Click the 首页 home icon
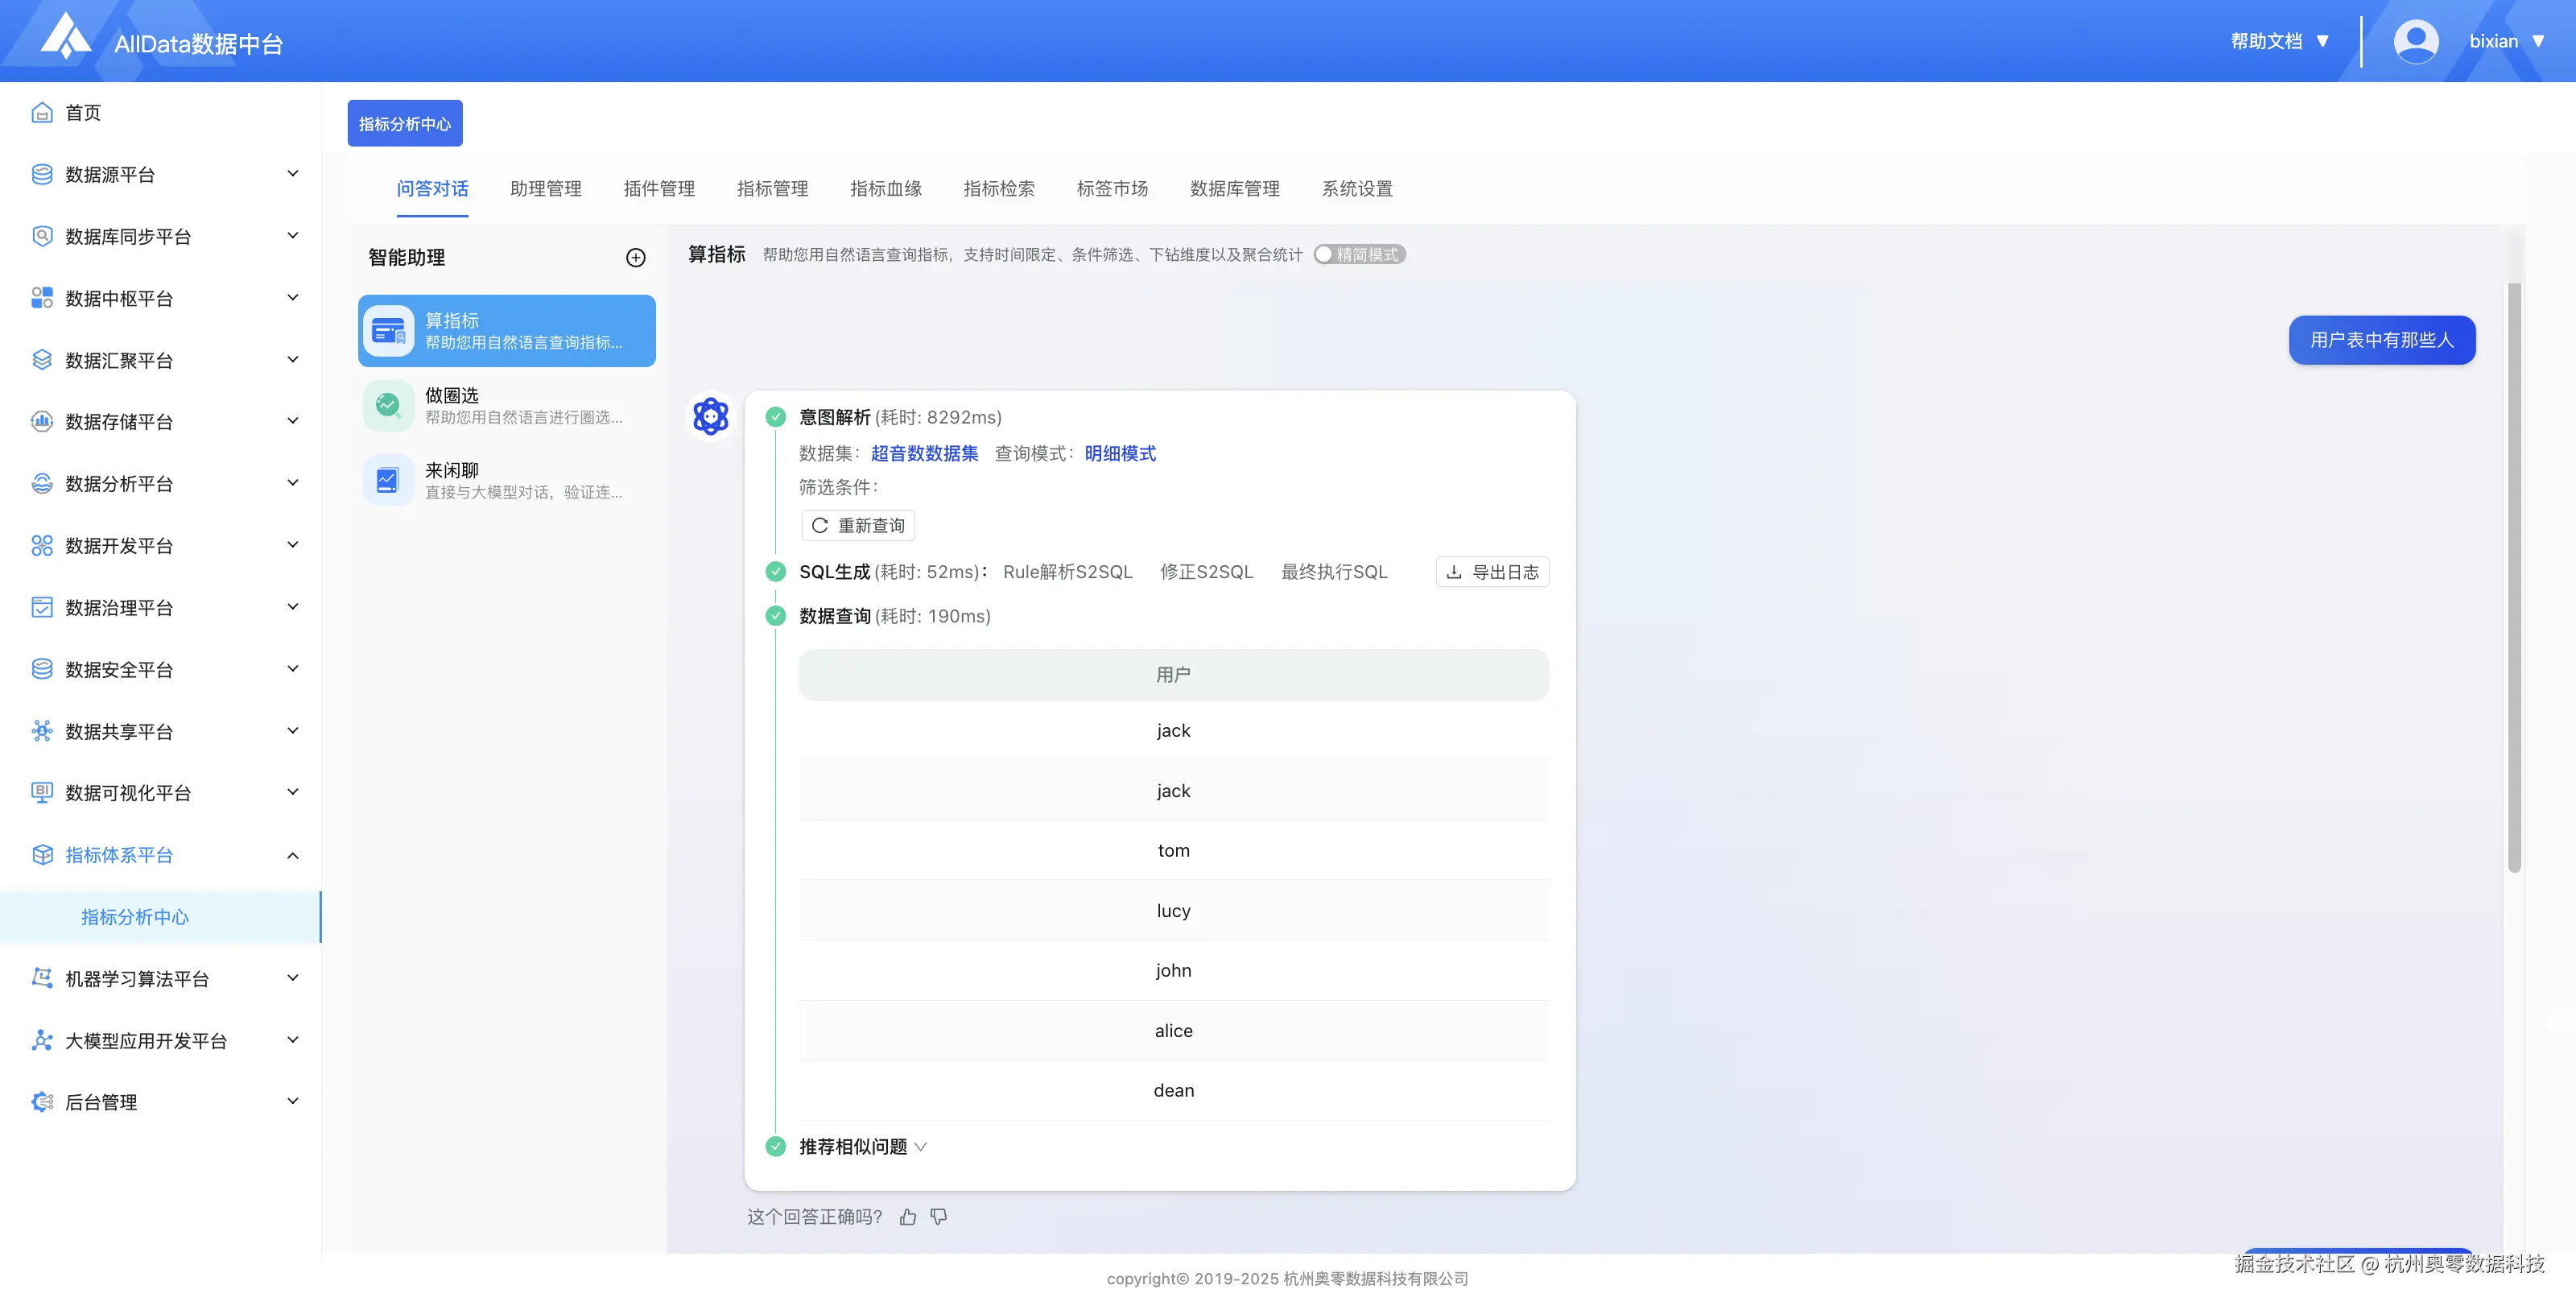The image size is (2576, 1306). click(41, 113)
